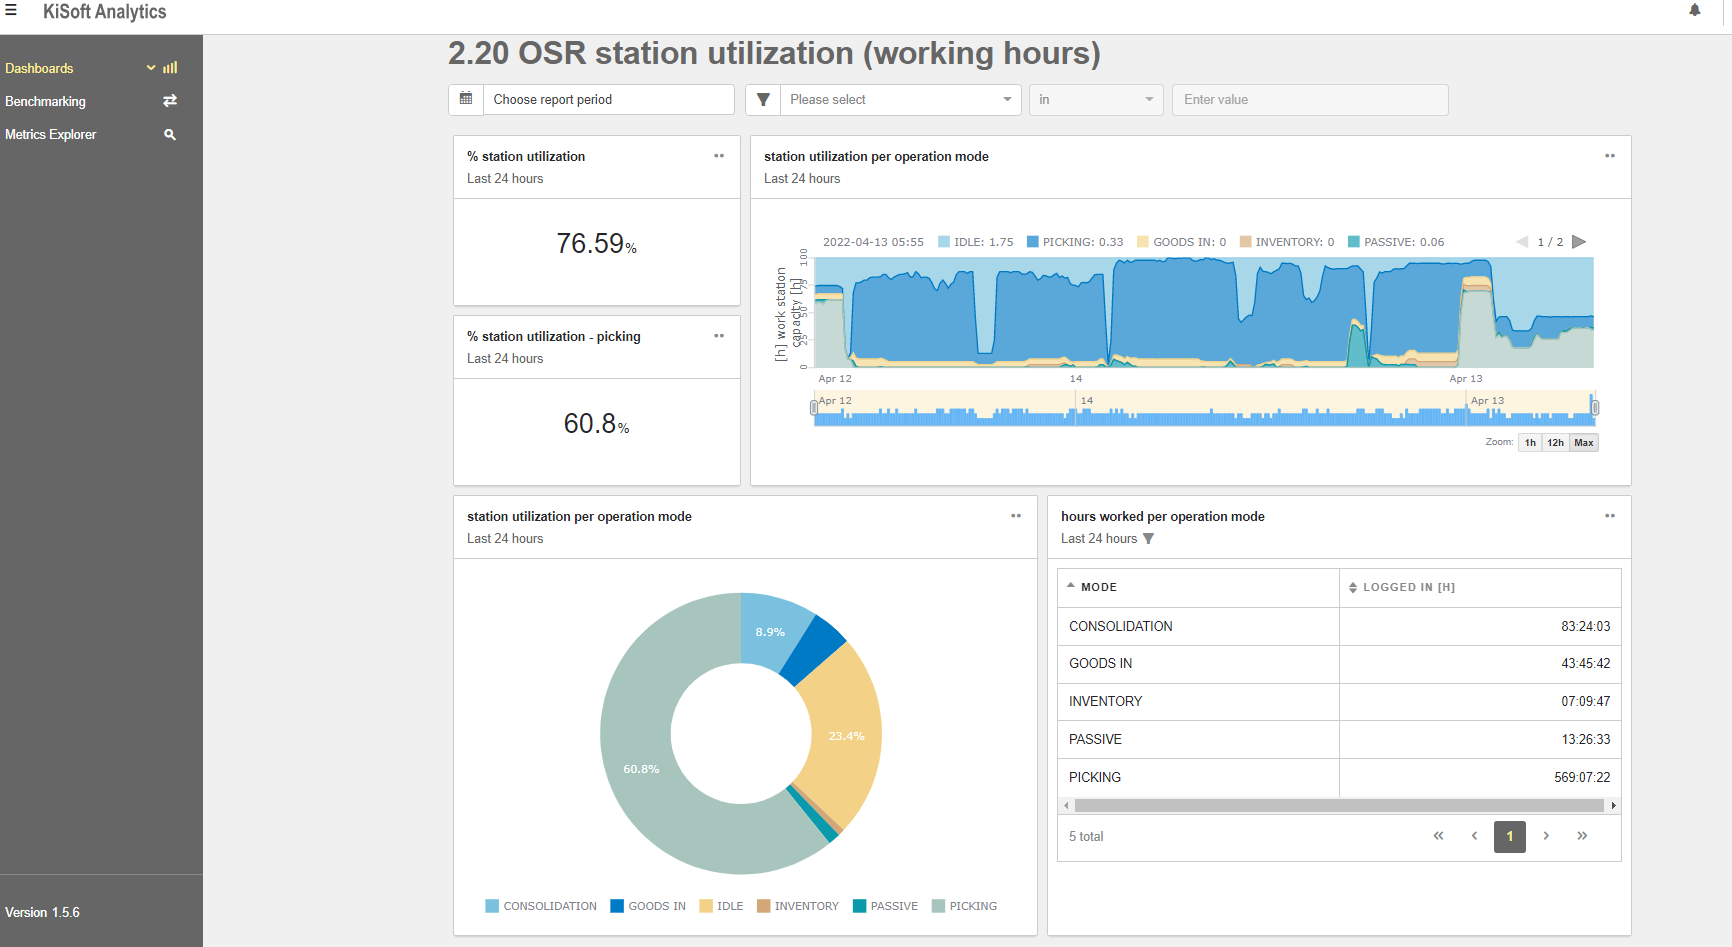Click filter icon next to Last 24 hours

(x=1149, y=539)
